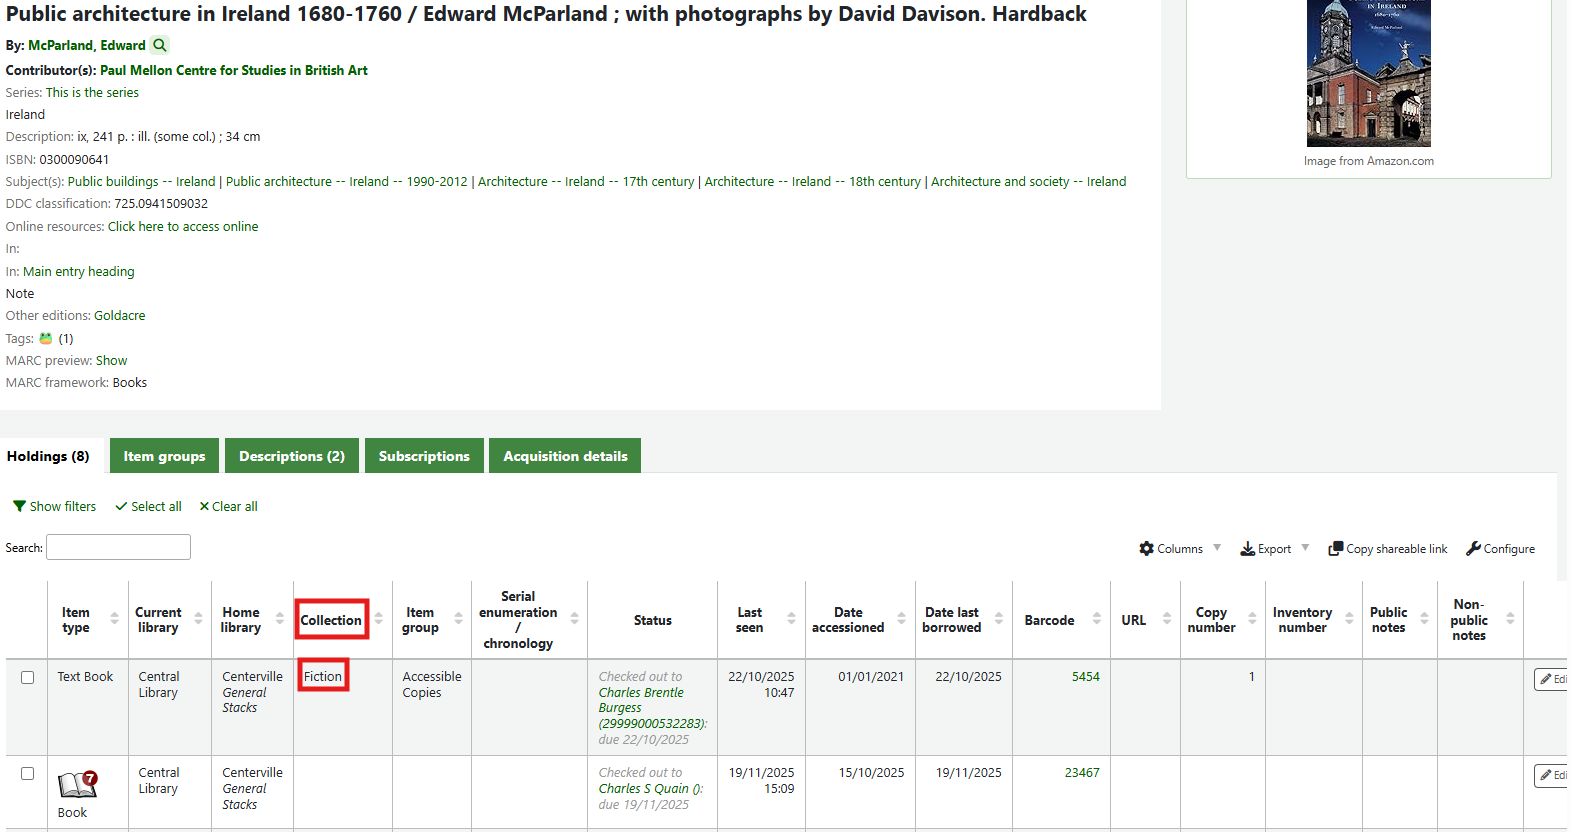1570x832 pixels.
Task: Tick the checkbox for the Text Book item
Action: pos(28,677)
